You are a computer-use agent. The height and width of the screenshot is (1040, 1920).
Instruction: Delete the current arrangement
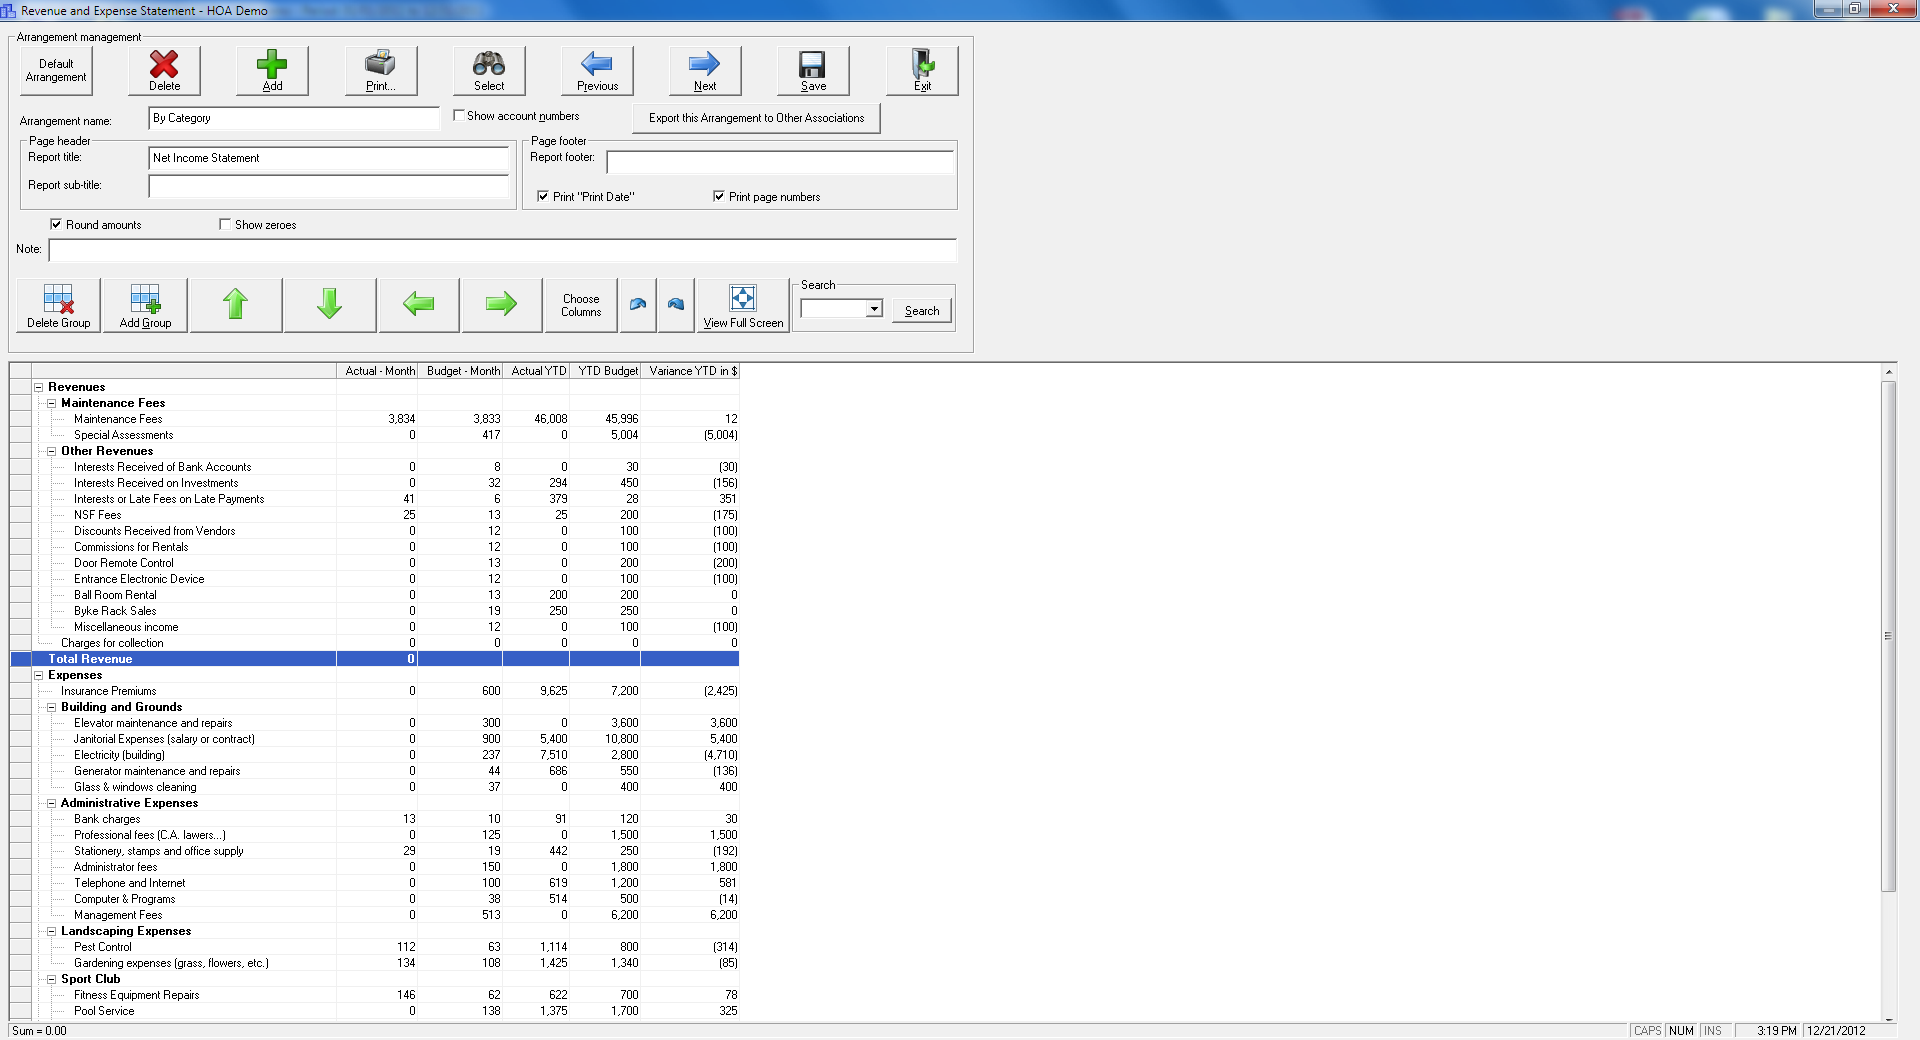pyautogui.click(x=163, y=70)
